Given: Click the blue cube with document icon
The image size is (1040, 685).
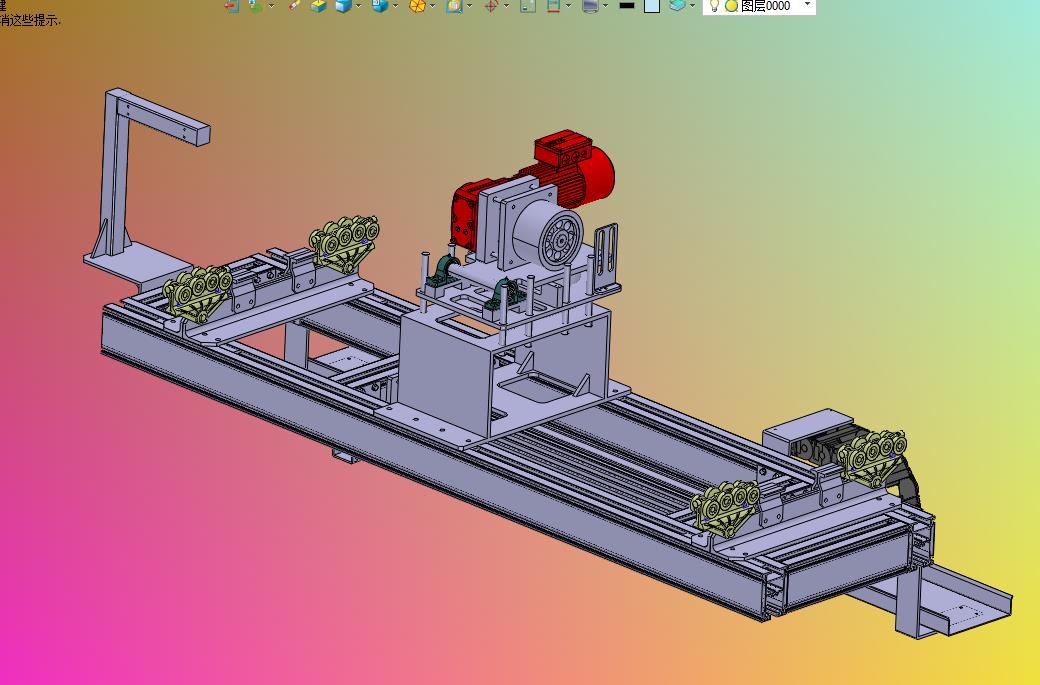Looking at the screenshot, I should pos(379,5).
